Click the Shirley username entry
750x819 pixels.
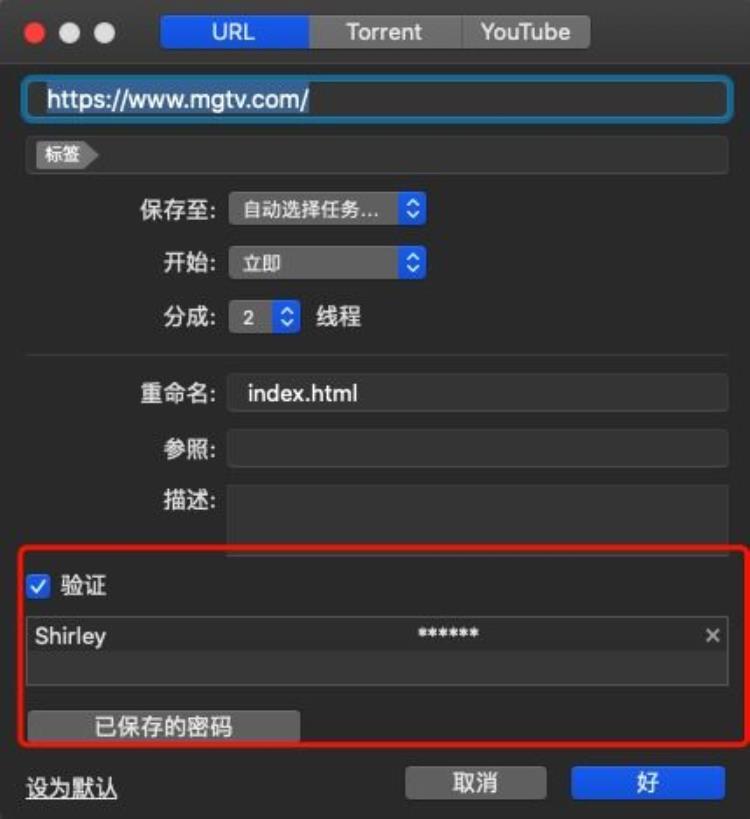coord(70,636)
